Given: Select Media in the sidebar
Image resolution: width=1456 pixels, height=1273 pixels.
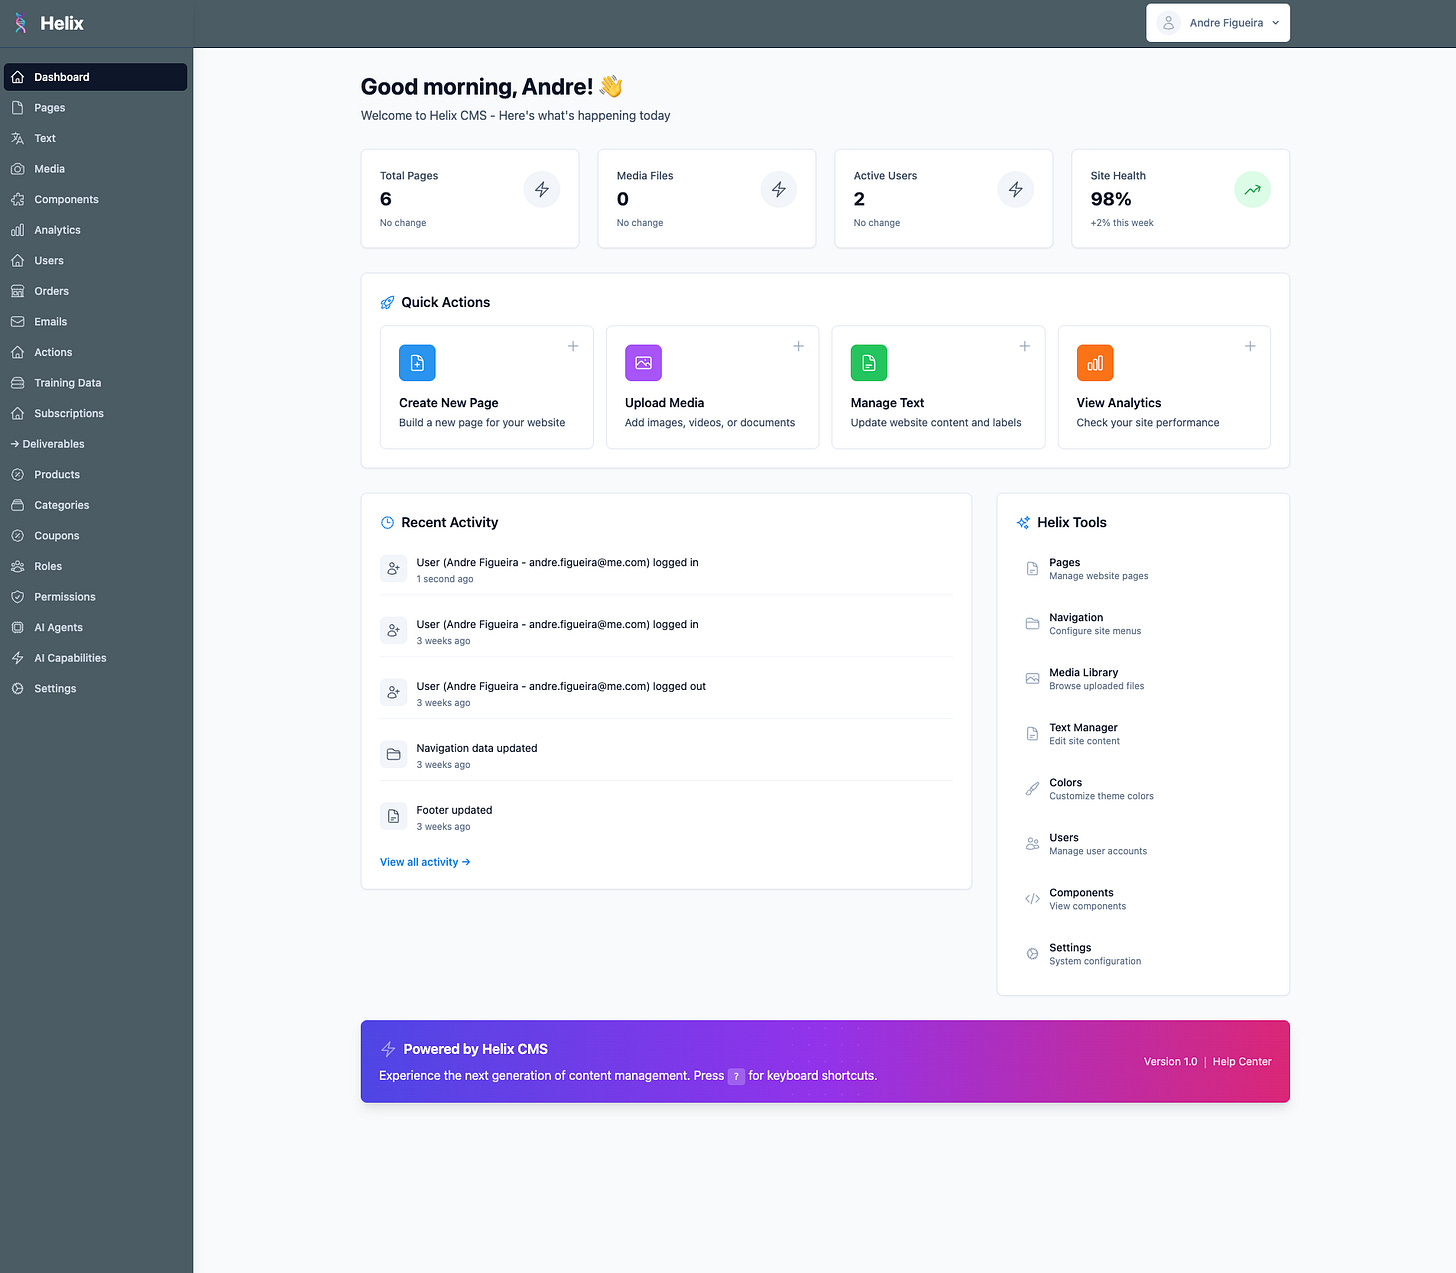Looking at the screenshot, I should [95, 169].
